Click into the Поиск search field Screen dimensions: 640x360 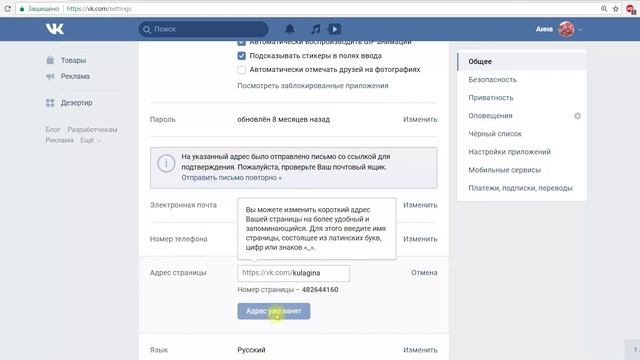203,29
